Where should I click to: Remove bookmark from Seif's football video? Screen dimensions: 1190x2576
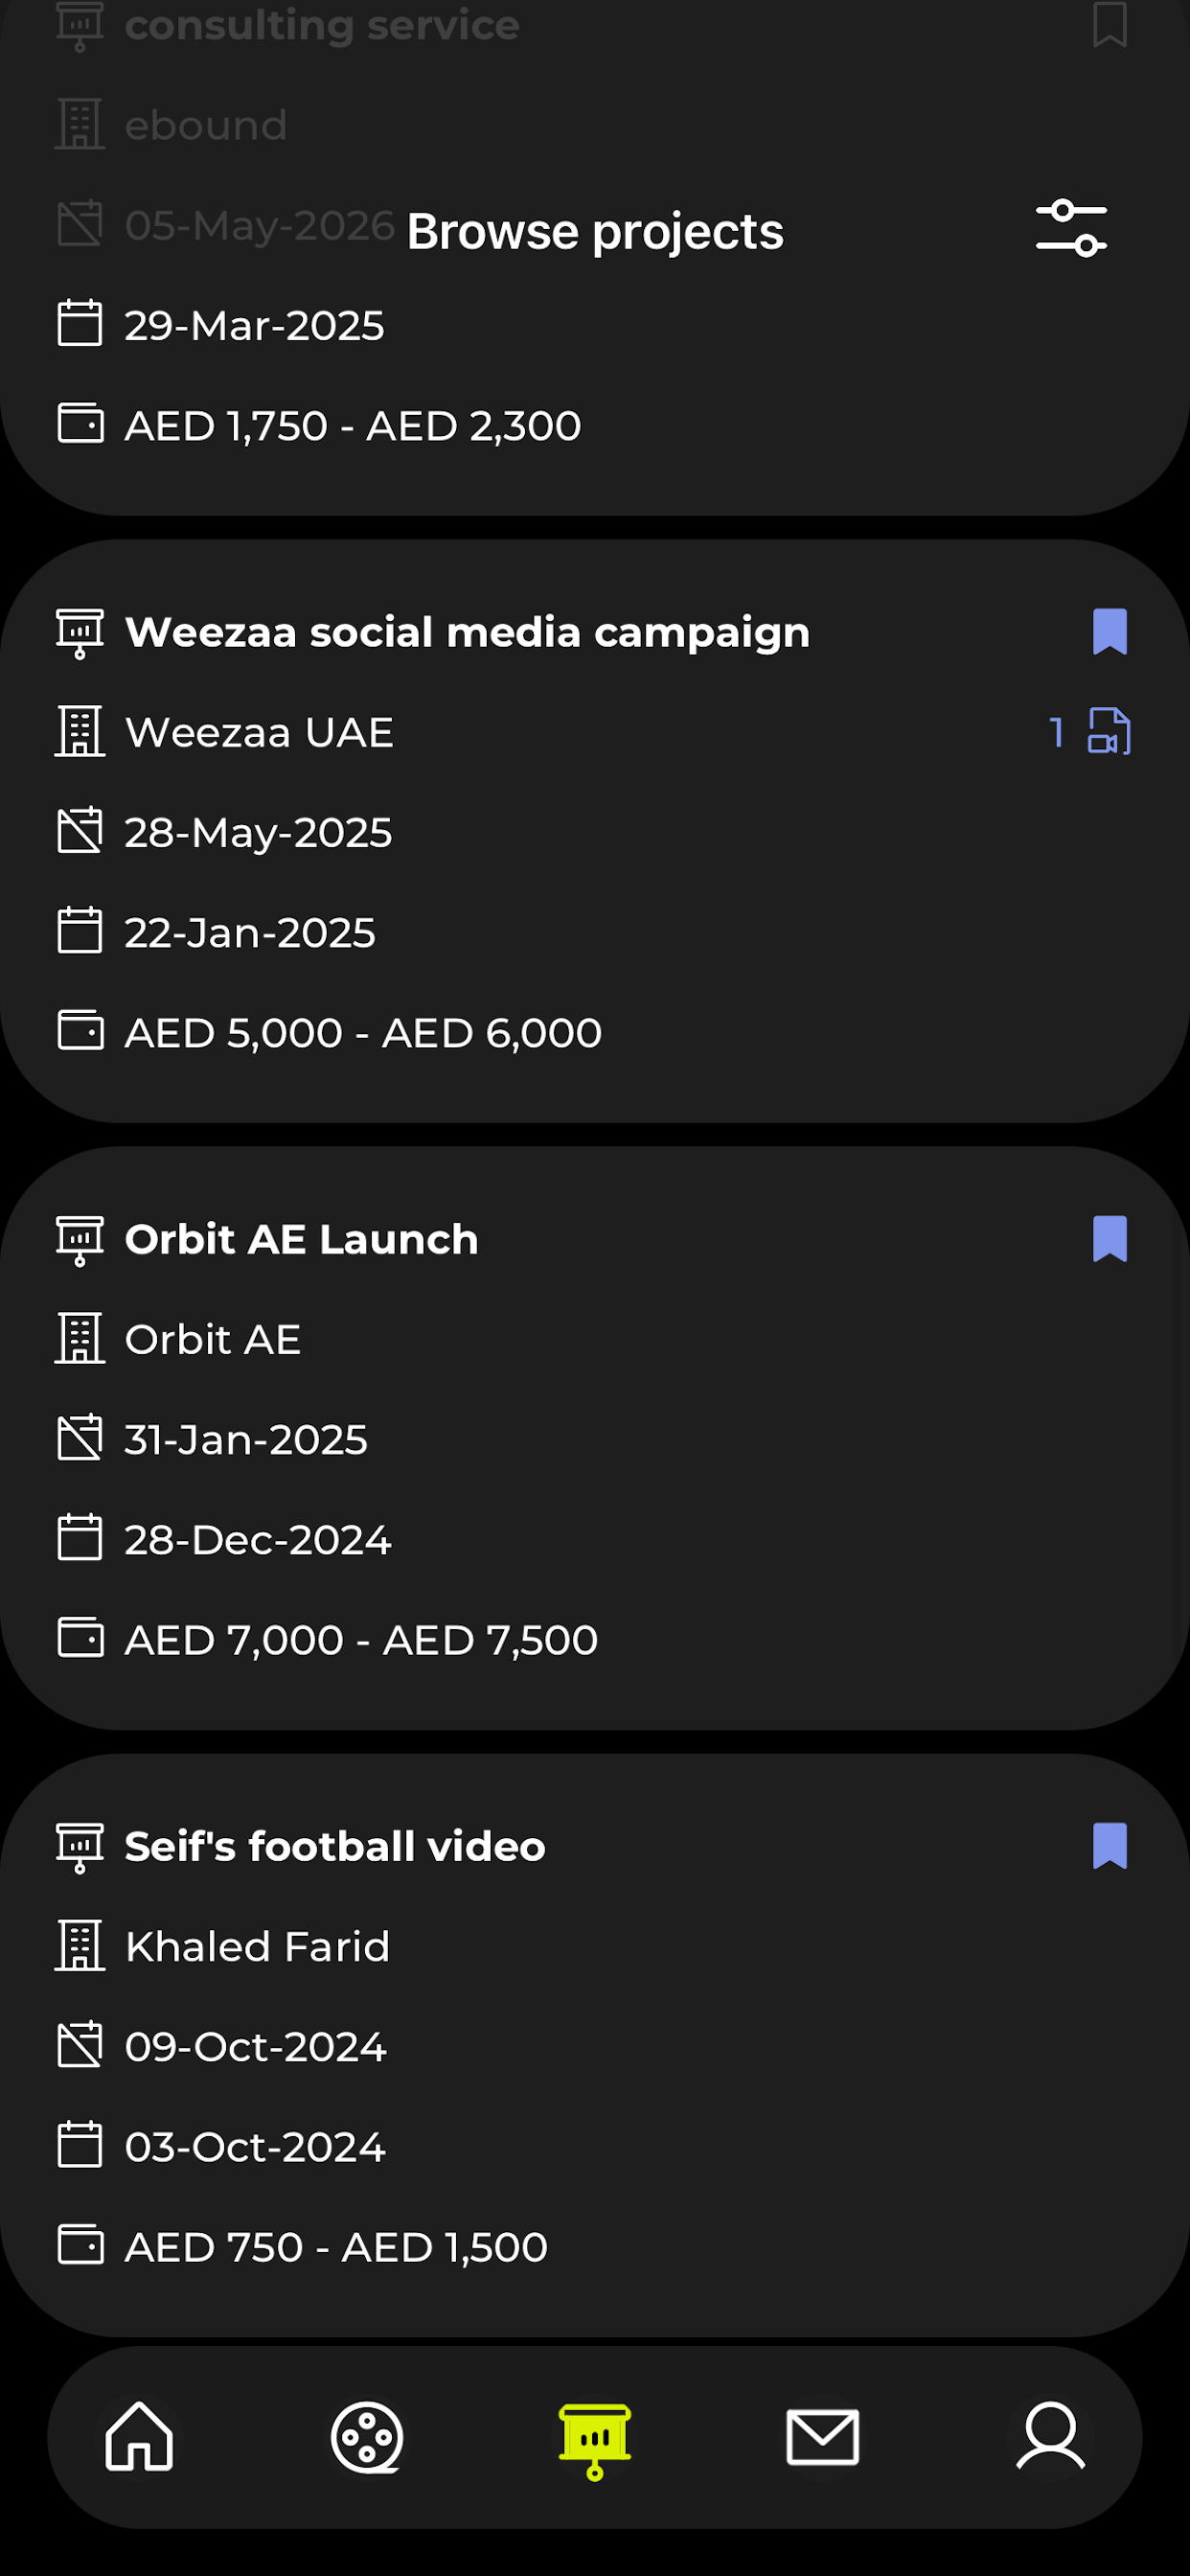(1109, 1846)
